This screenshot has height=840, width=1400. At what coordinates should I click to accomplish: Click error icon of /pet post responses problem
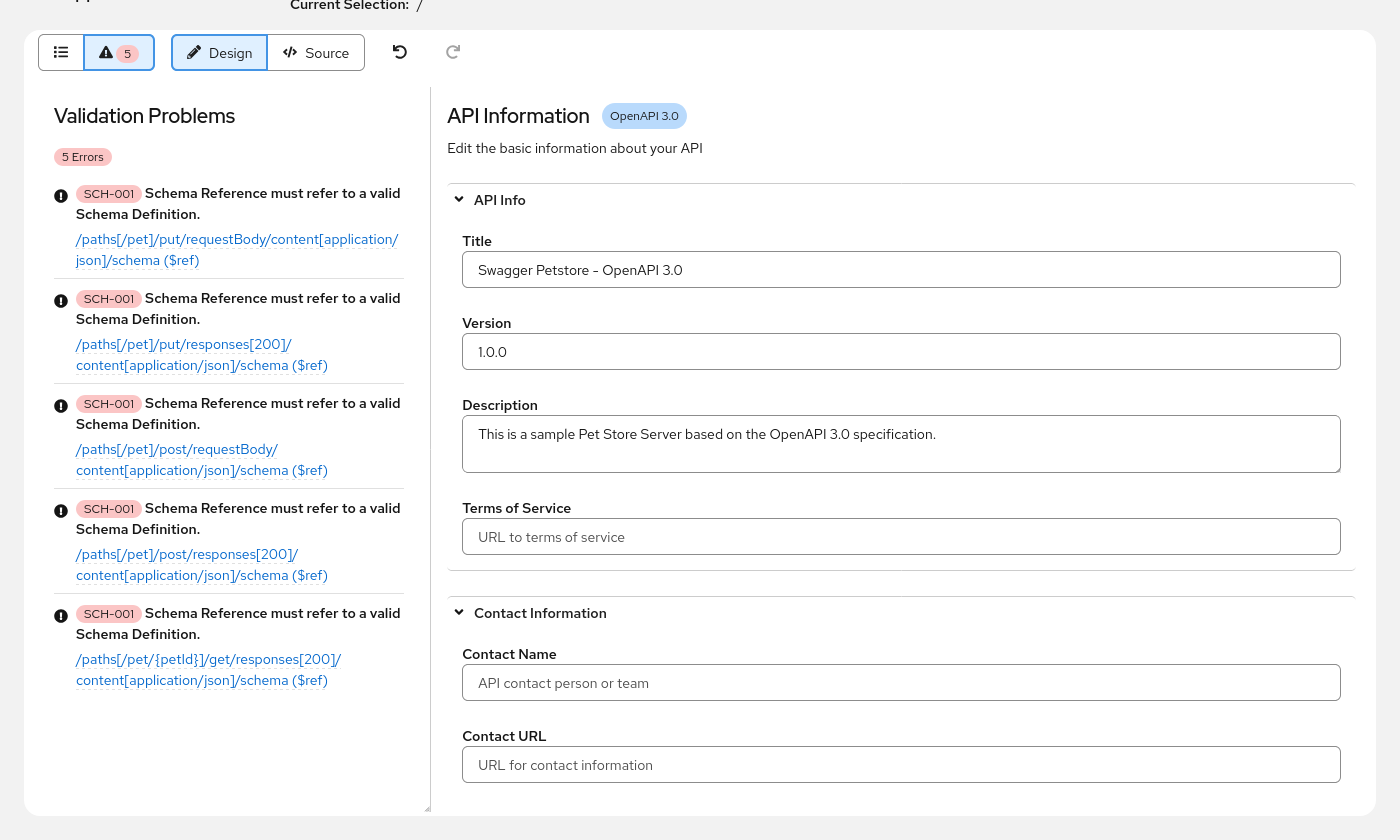[61, 511]
